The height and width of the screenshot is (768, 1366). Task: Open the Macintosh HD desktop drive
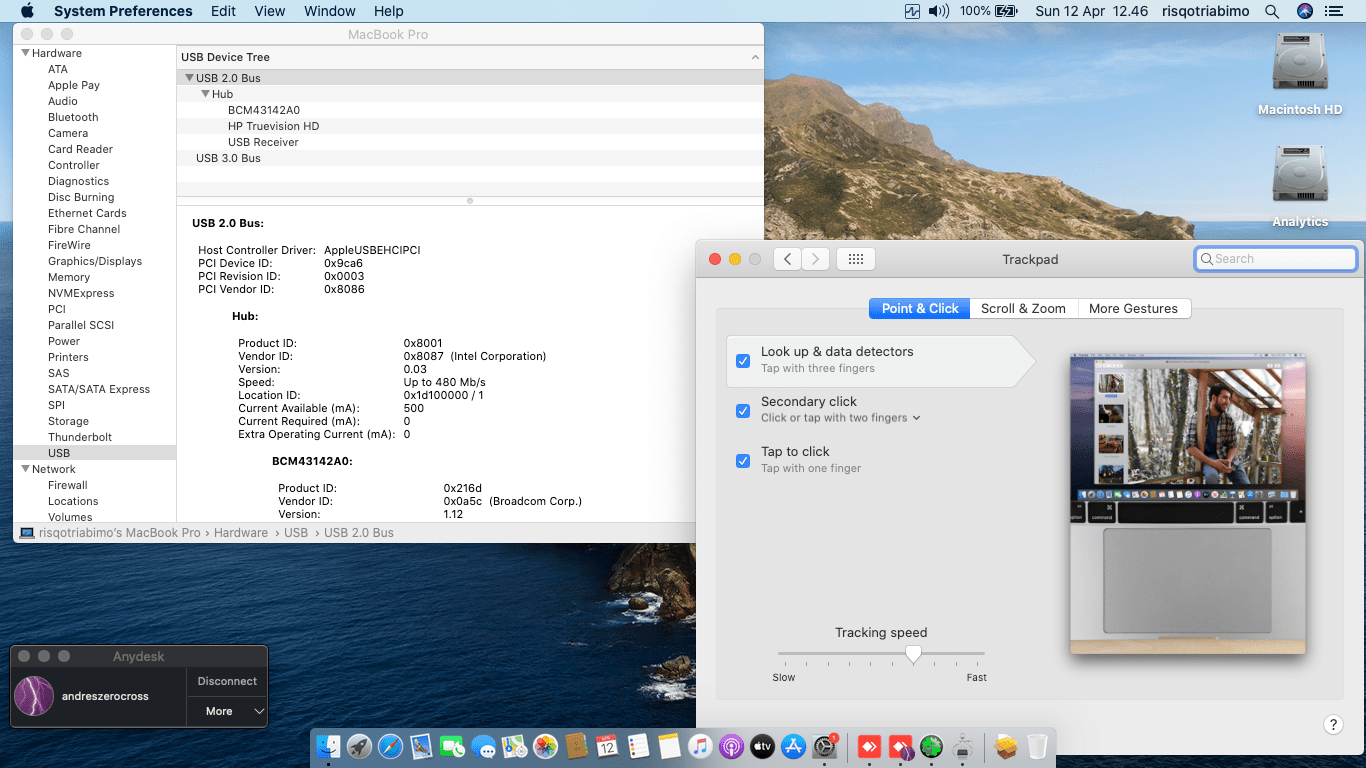tap(1299, 74)
